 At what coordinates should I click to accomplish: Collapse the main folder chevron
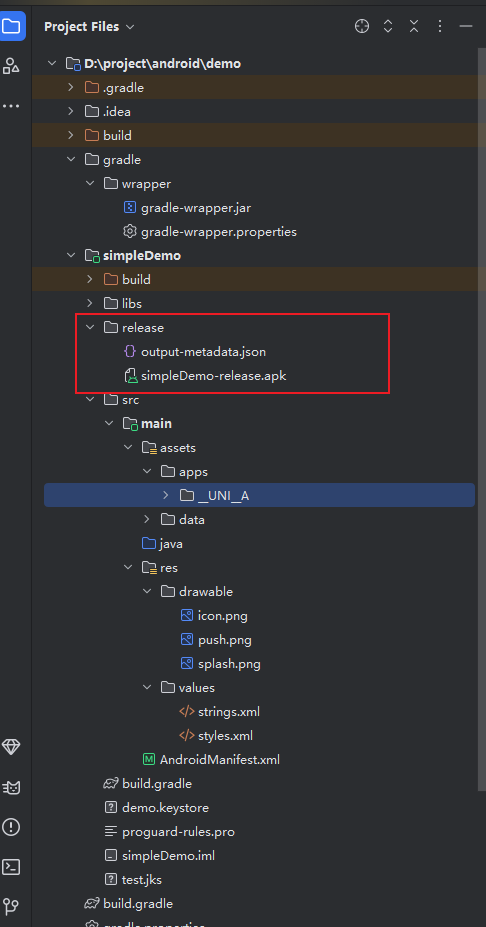pos(109,423)
